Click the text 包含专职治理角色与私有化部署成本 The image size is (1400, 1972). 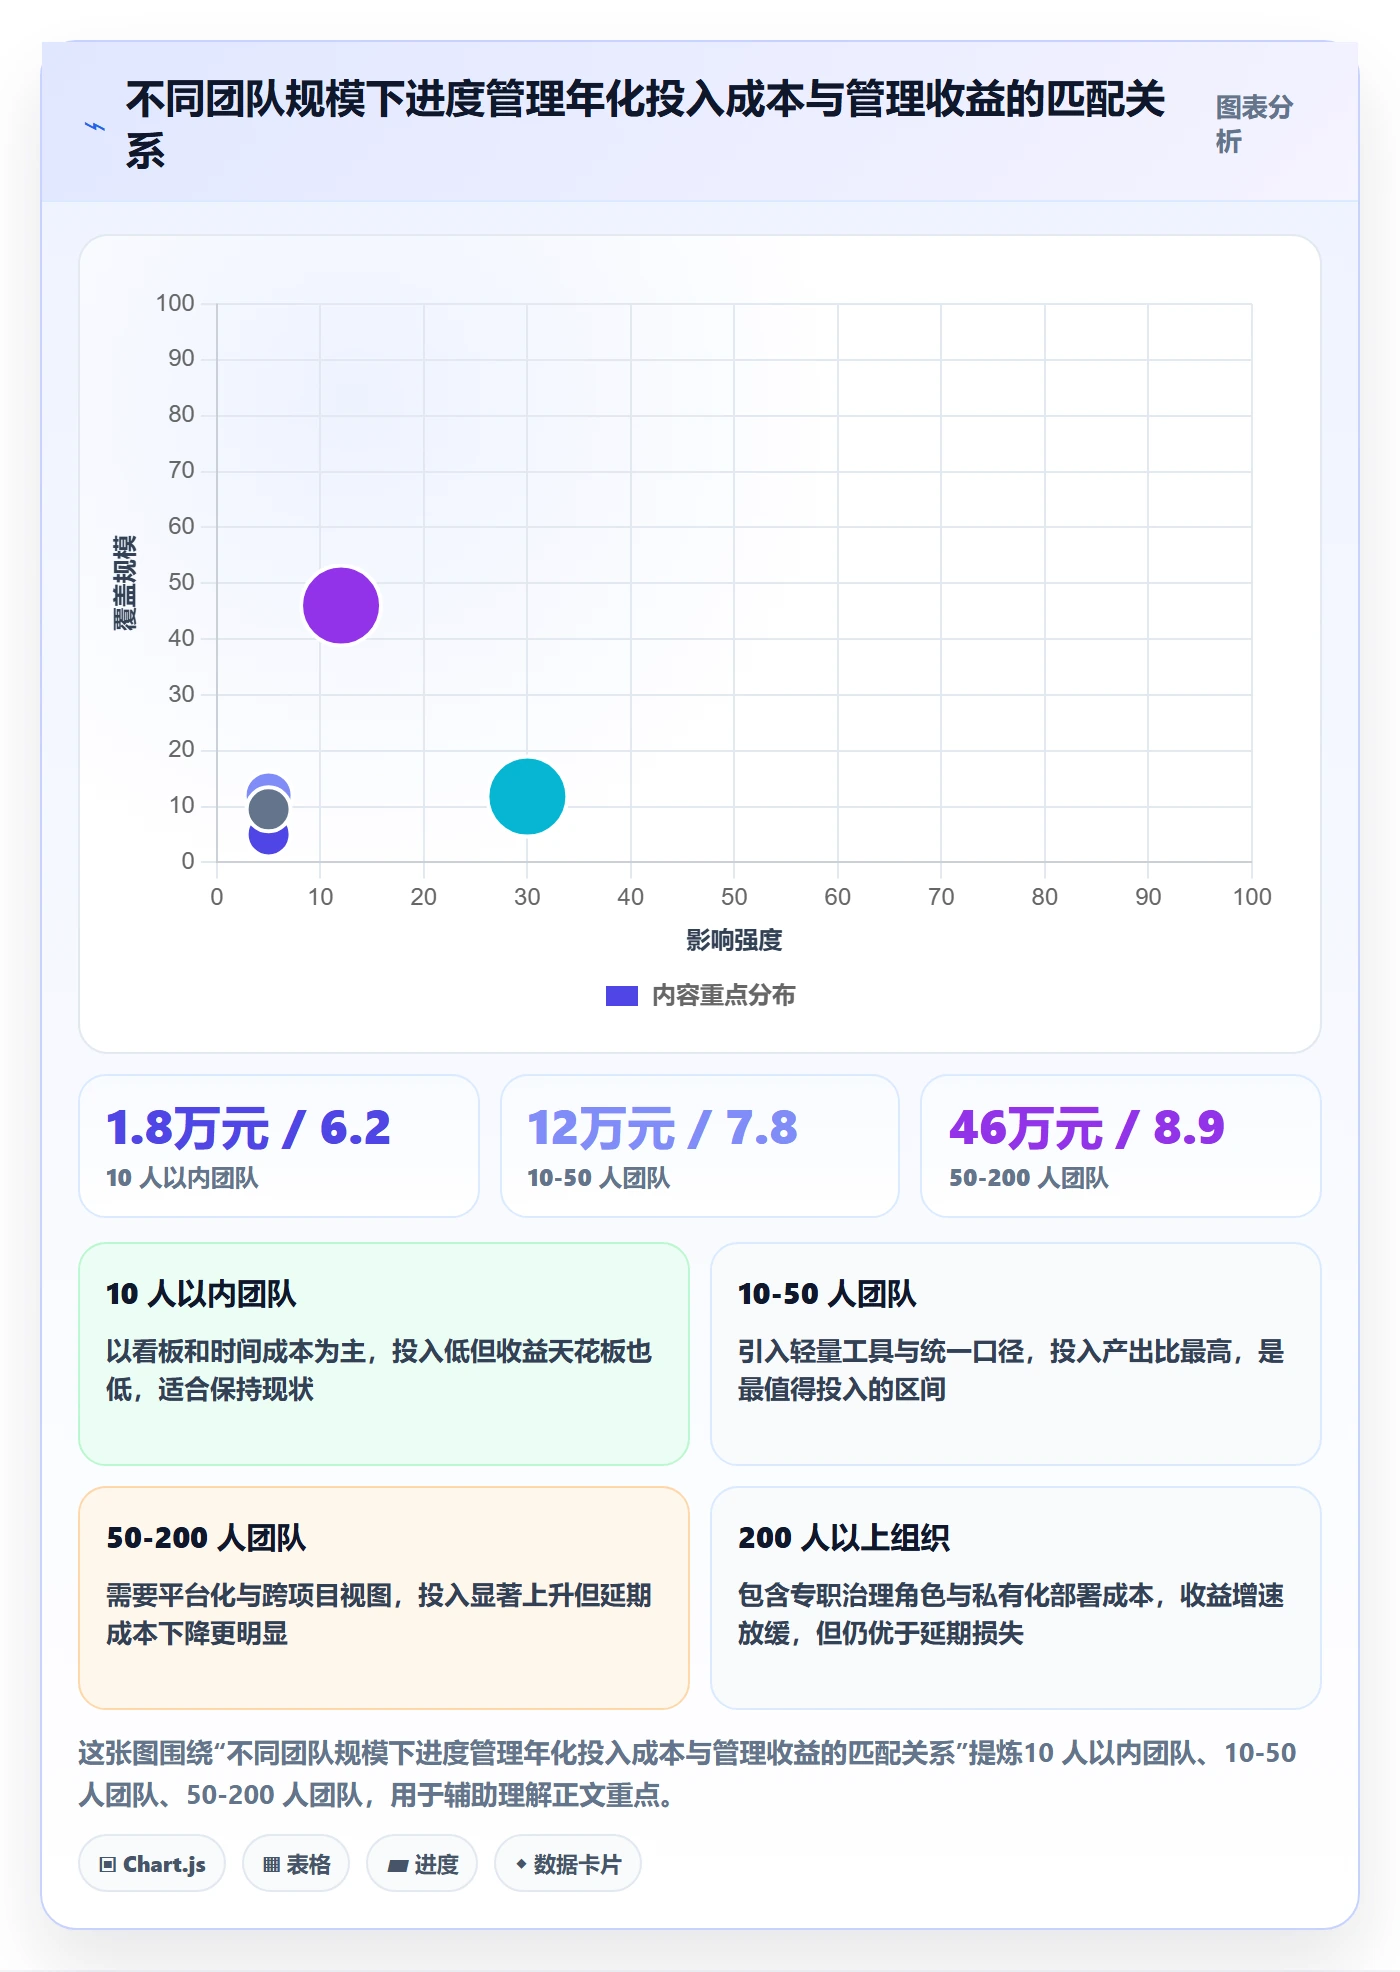click(x=946, y=1596)
